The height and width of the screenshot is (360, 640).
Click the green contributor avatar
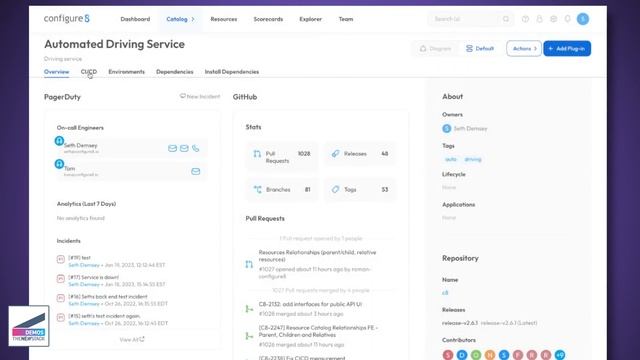tap(476, 355)
